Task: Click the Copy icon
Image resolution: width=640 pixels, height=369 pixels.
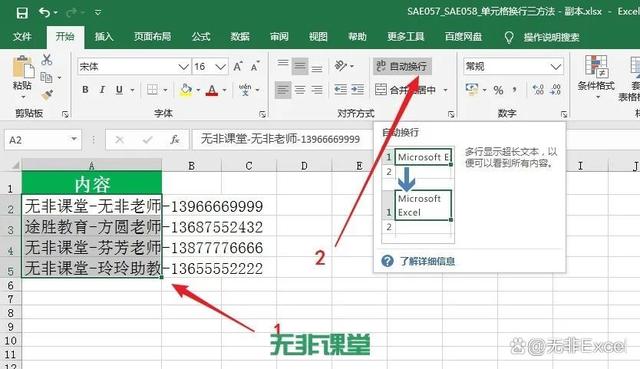Action: pos(46,77)
